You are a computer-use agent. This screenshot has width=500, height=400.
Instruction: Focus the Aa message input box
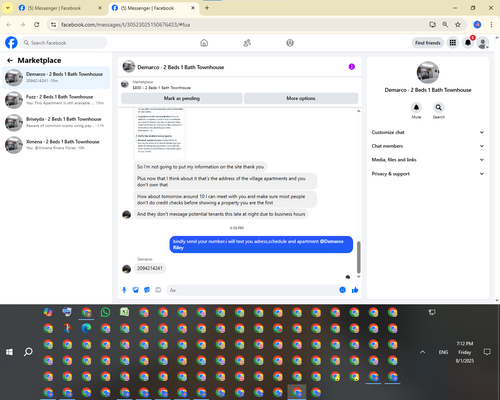(x=257, y=290)
